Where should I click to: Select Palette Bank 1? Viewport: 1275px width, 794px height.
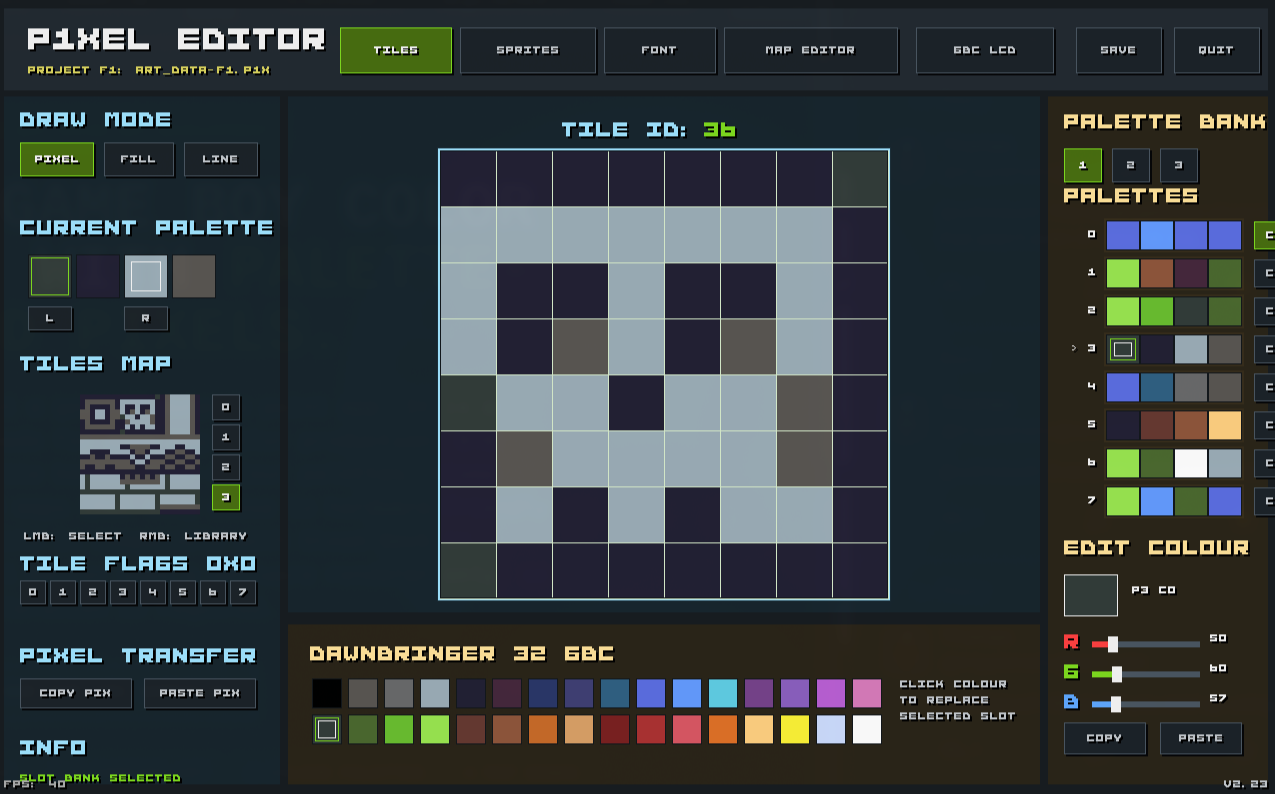pyautogui.click(x=1083, y=165)
